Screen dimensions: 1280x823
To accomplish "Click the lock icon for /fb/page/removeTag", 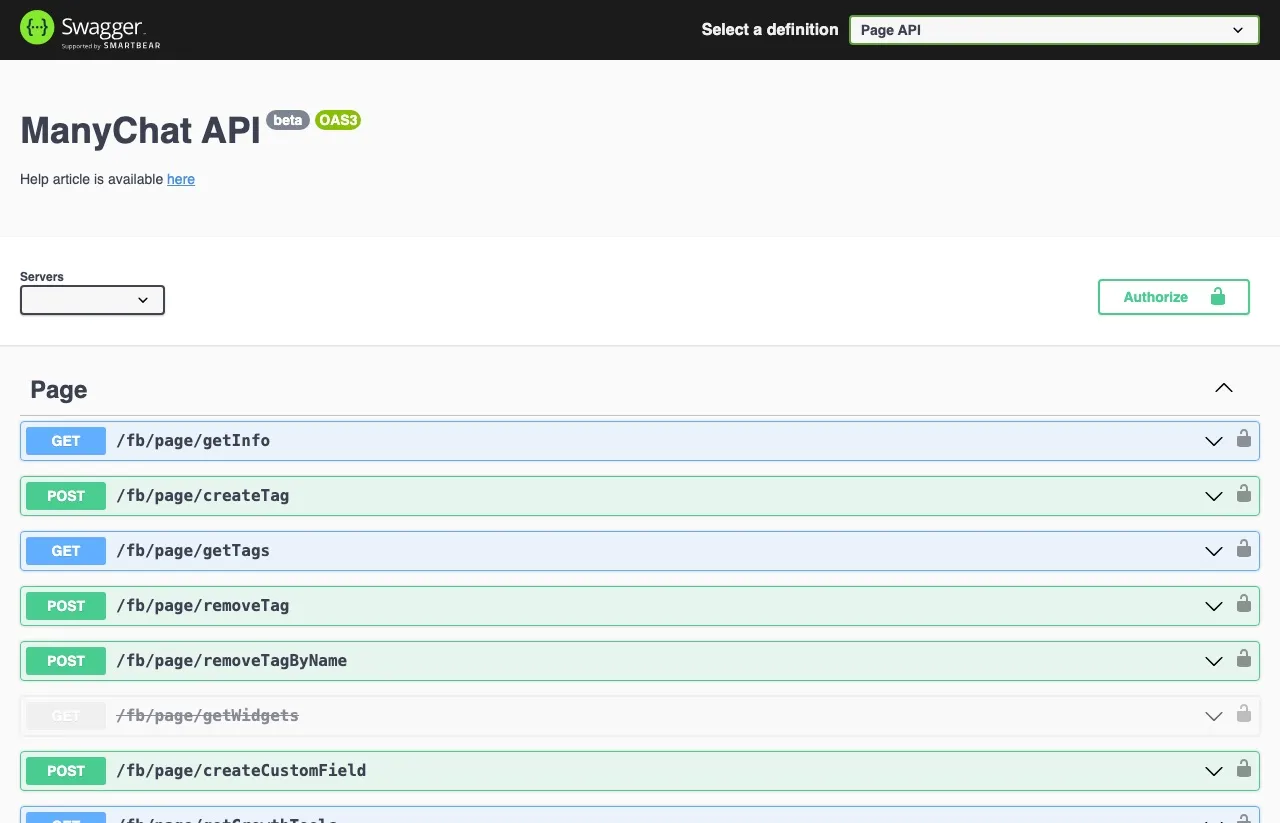I will [x=1244, y=604].
